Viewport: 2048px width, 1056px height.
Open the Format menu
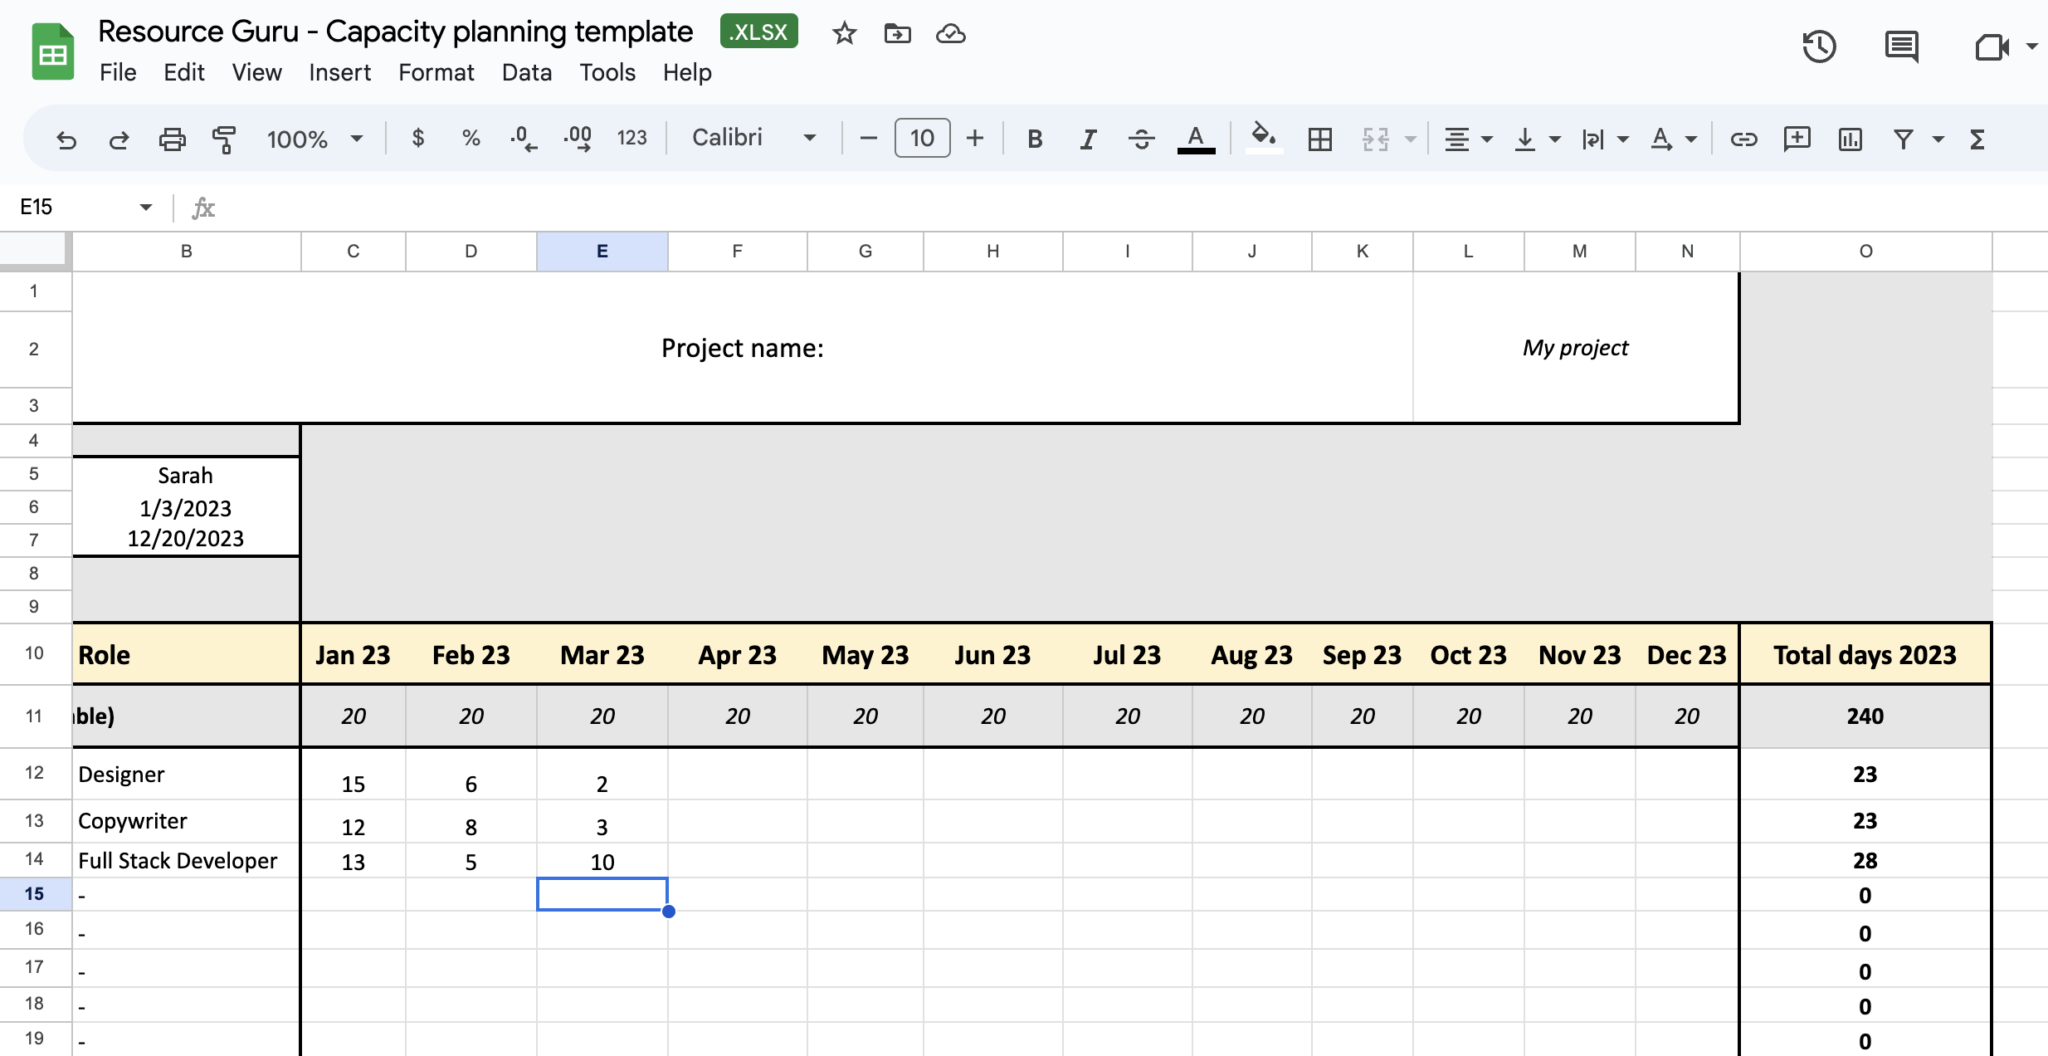point(436,72)
